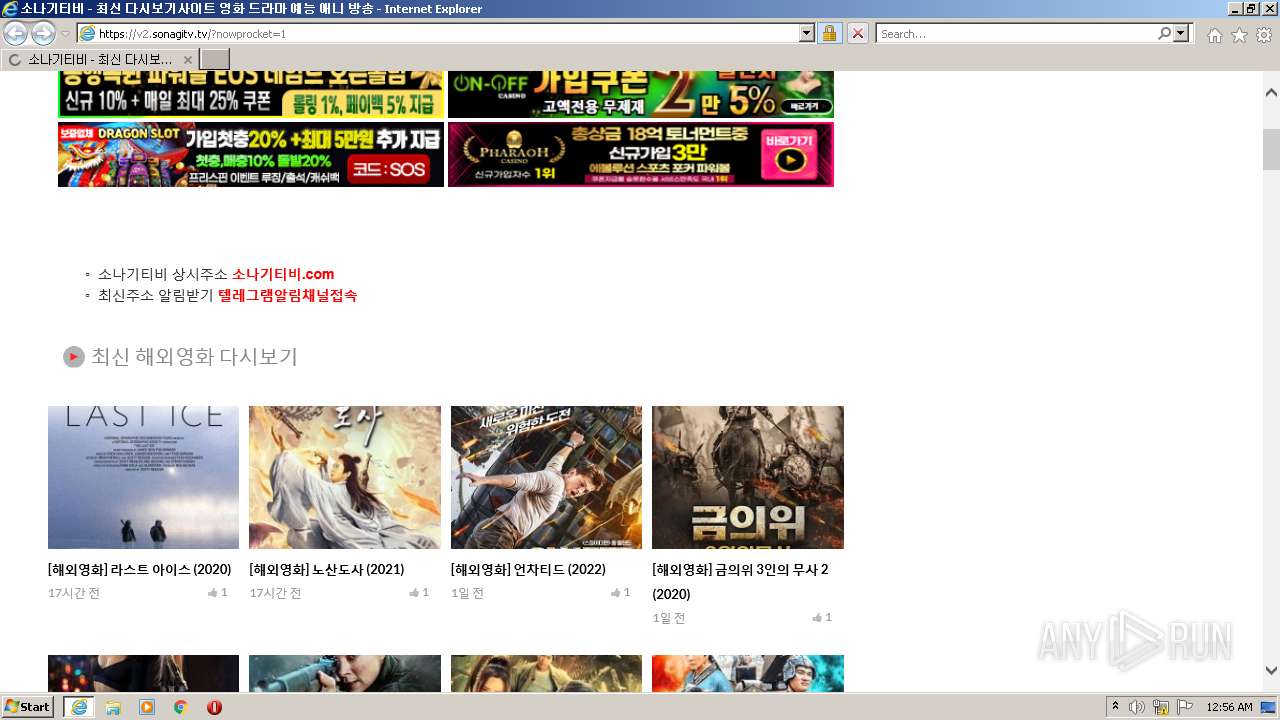Open the Dragon Slot ad banner

tap(251, 154)
